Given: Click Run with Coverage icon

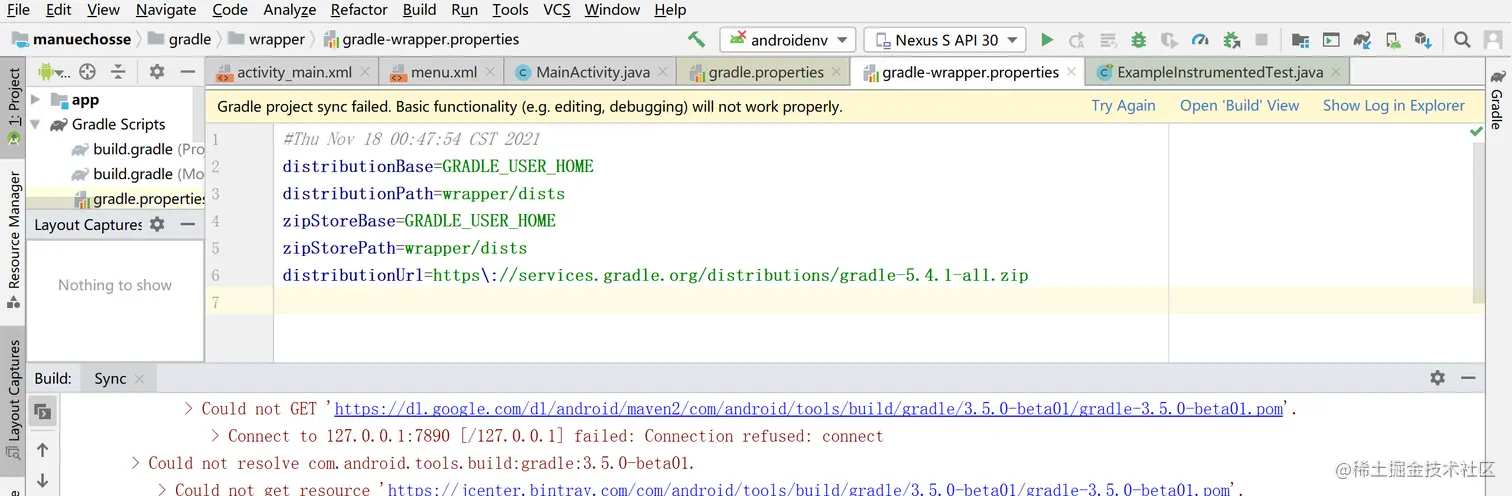Looking at the screenshot, I should point(1169,40).
